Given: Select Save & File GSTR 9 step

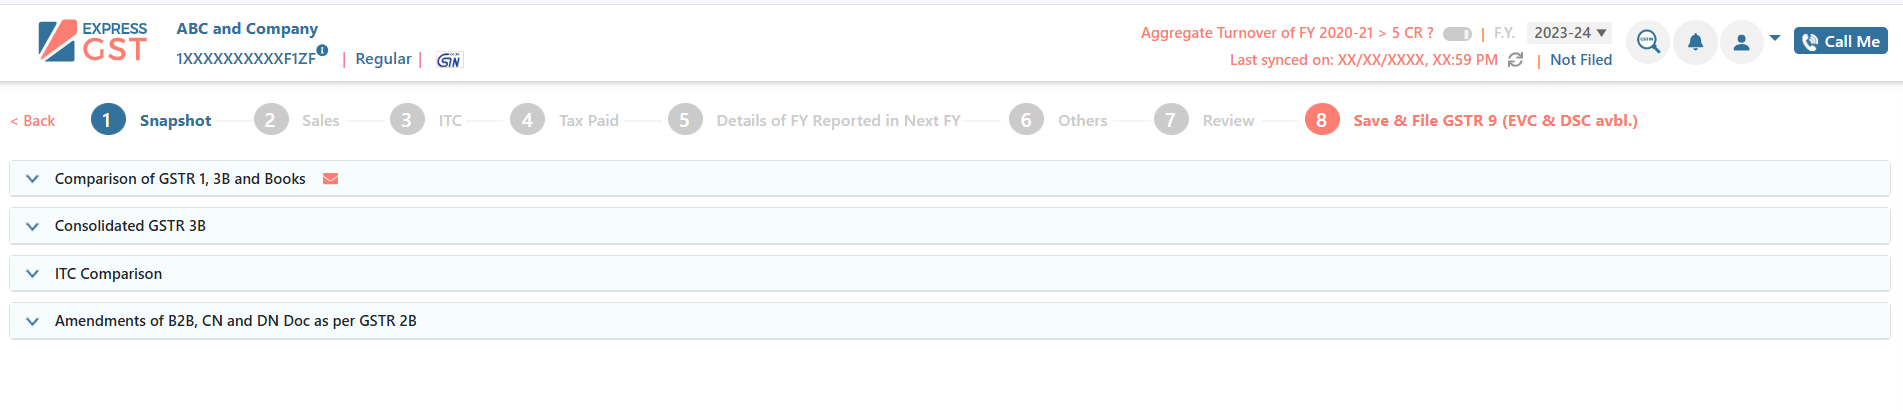Looking at the screenshot, I should [x=1471, y=120].
